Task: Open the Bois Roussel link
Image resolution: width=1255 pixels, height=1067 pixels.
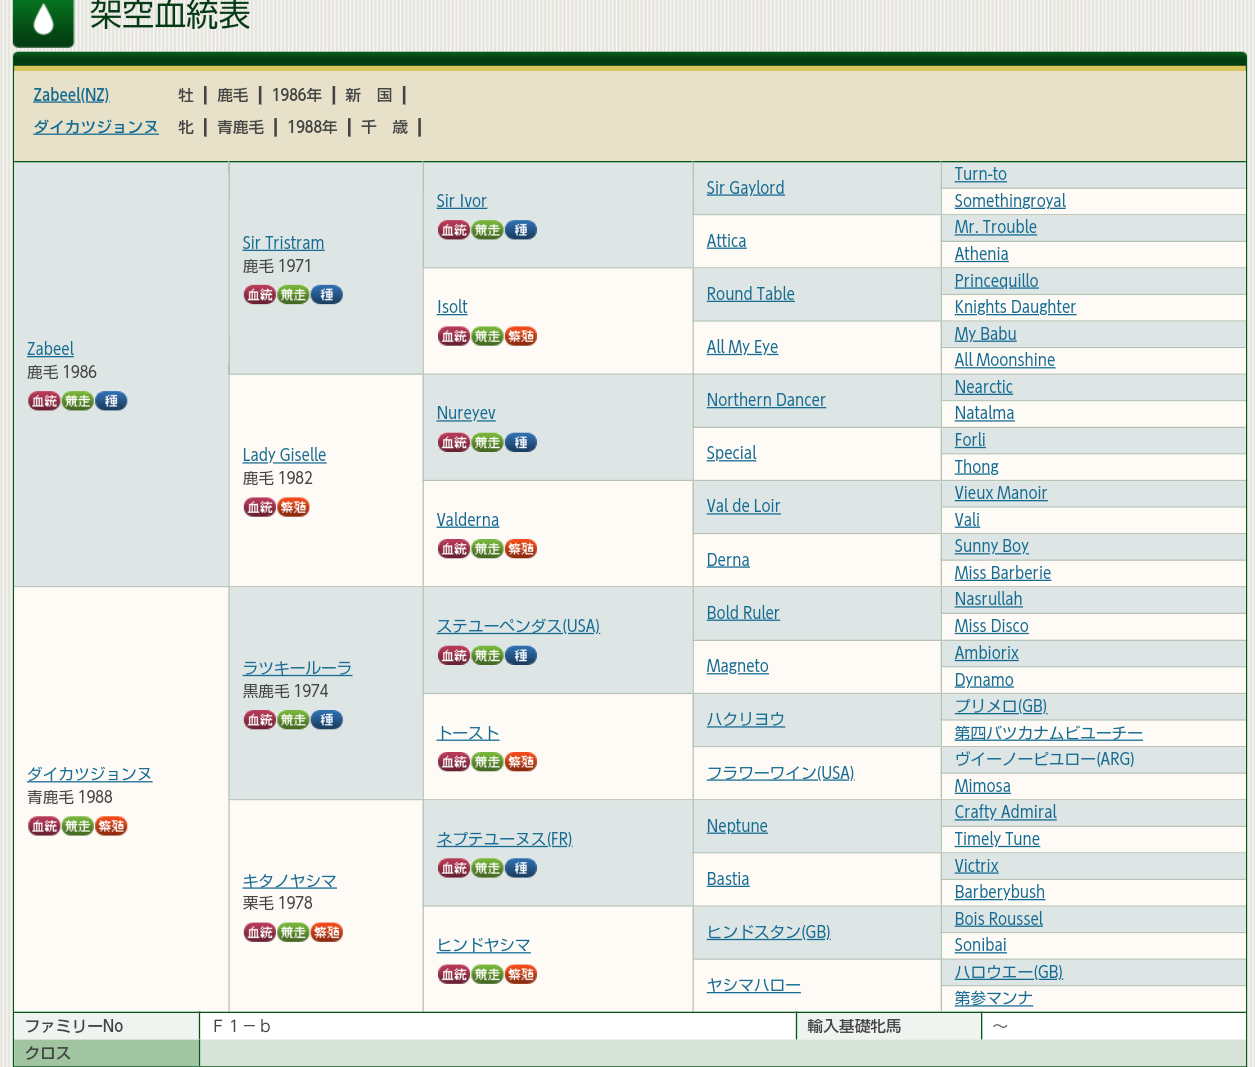Action: pyautogui.click(x=998, y=919)
